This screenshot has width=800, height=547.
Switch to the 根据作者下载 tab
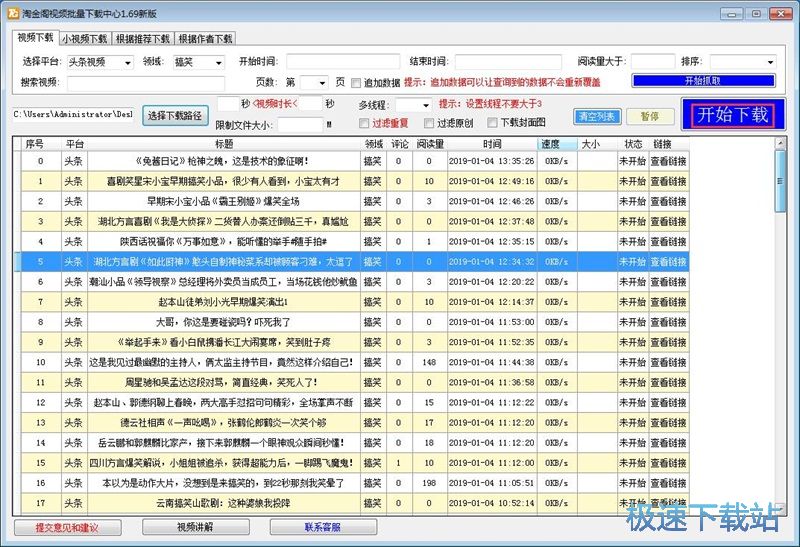[x=205, y=39]
